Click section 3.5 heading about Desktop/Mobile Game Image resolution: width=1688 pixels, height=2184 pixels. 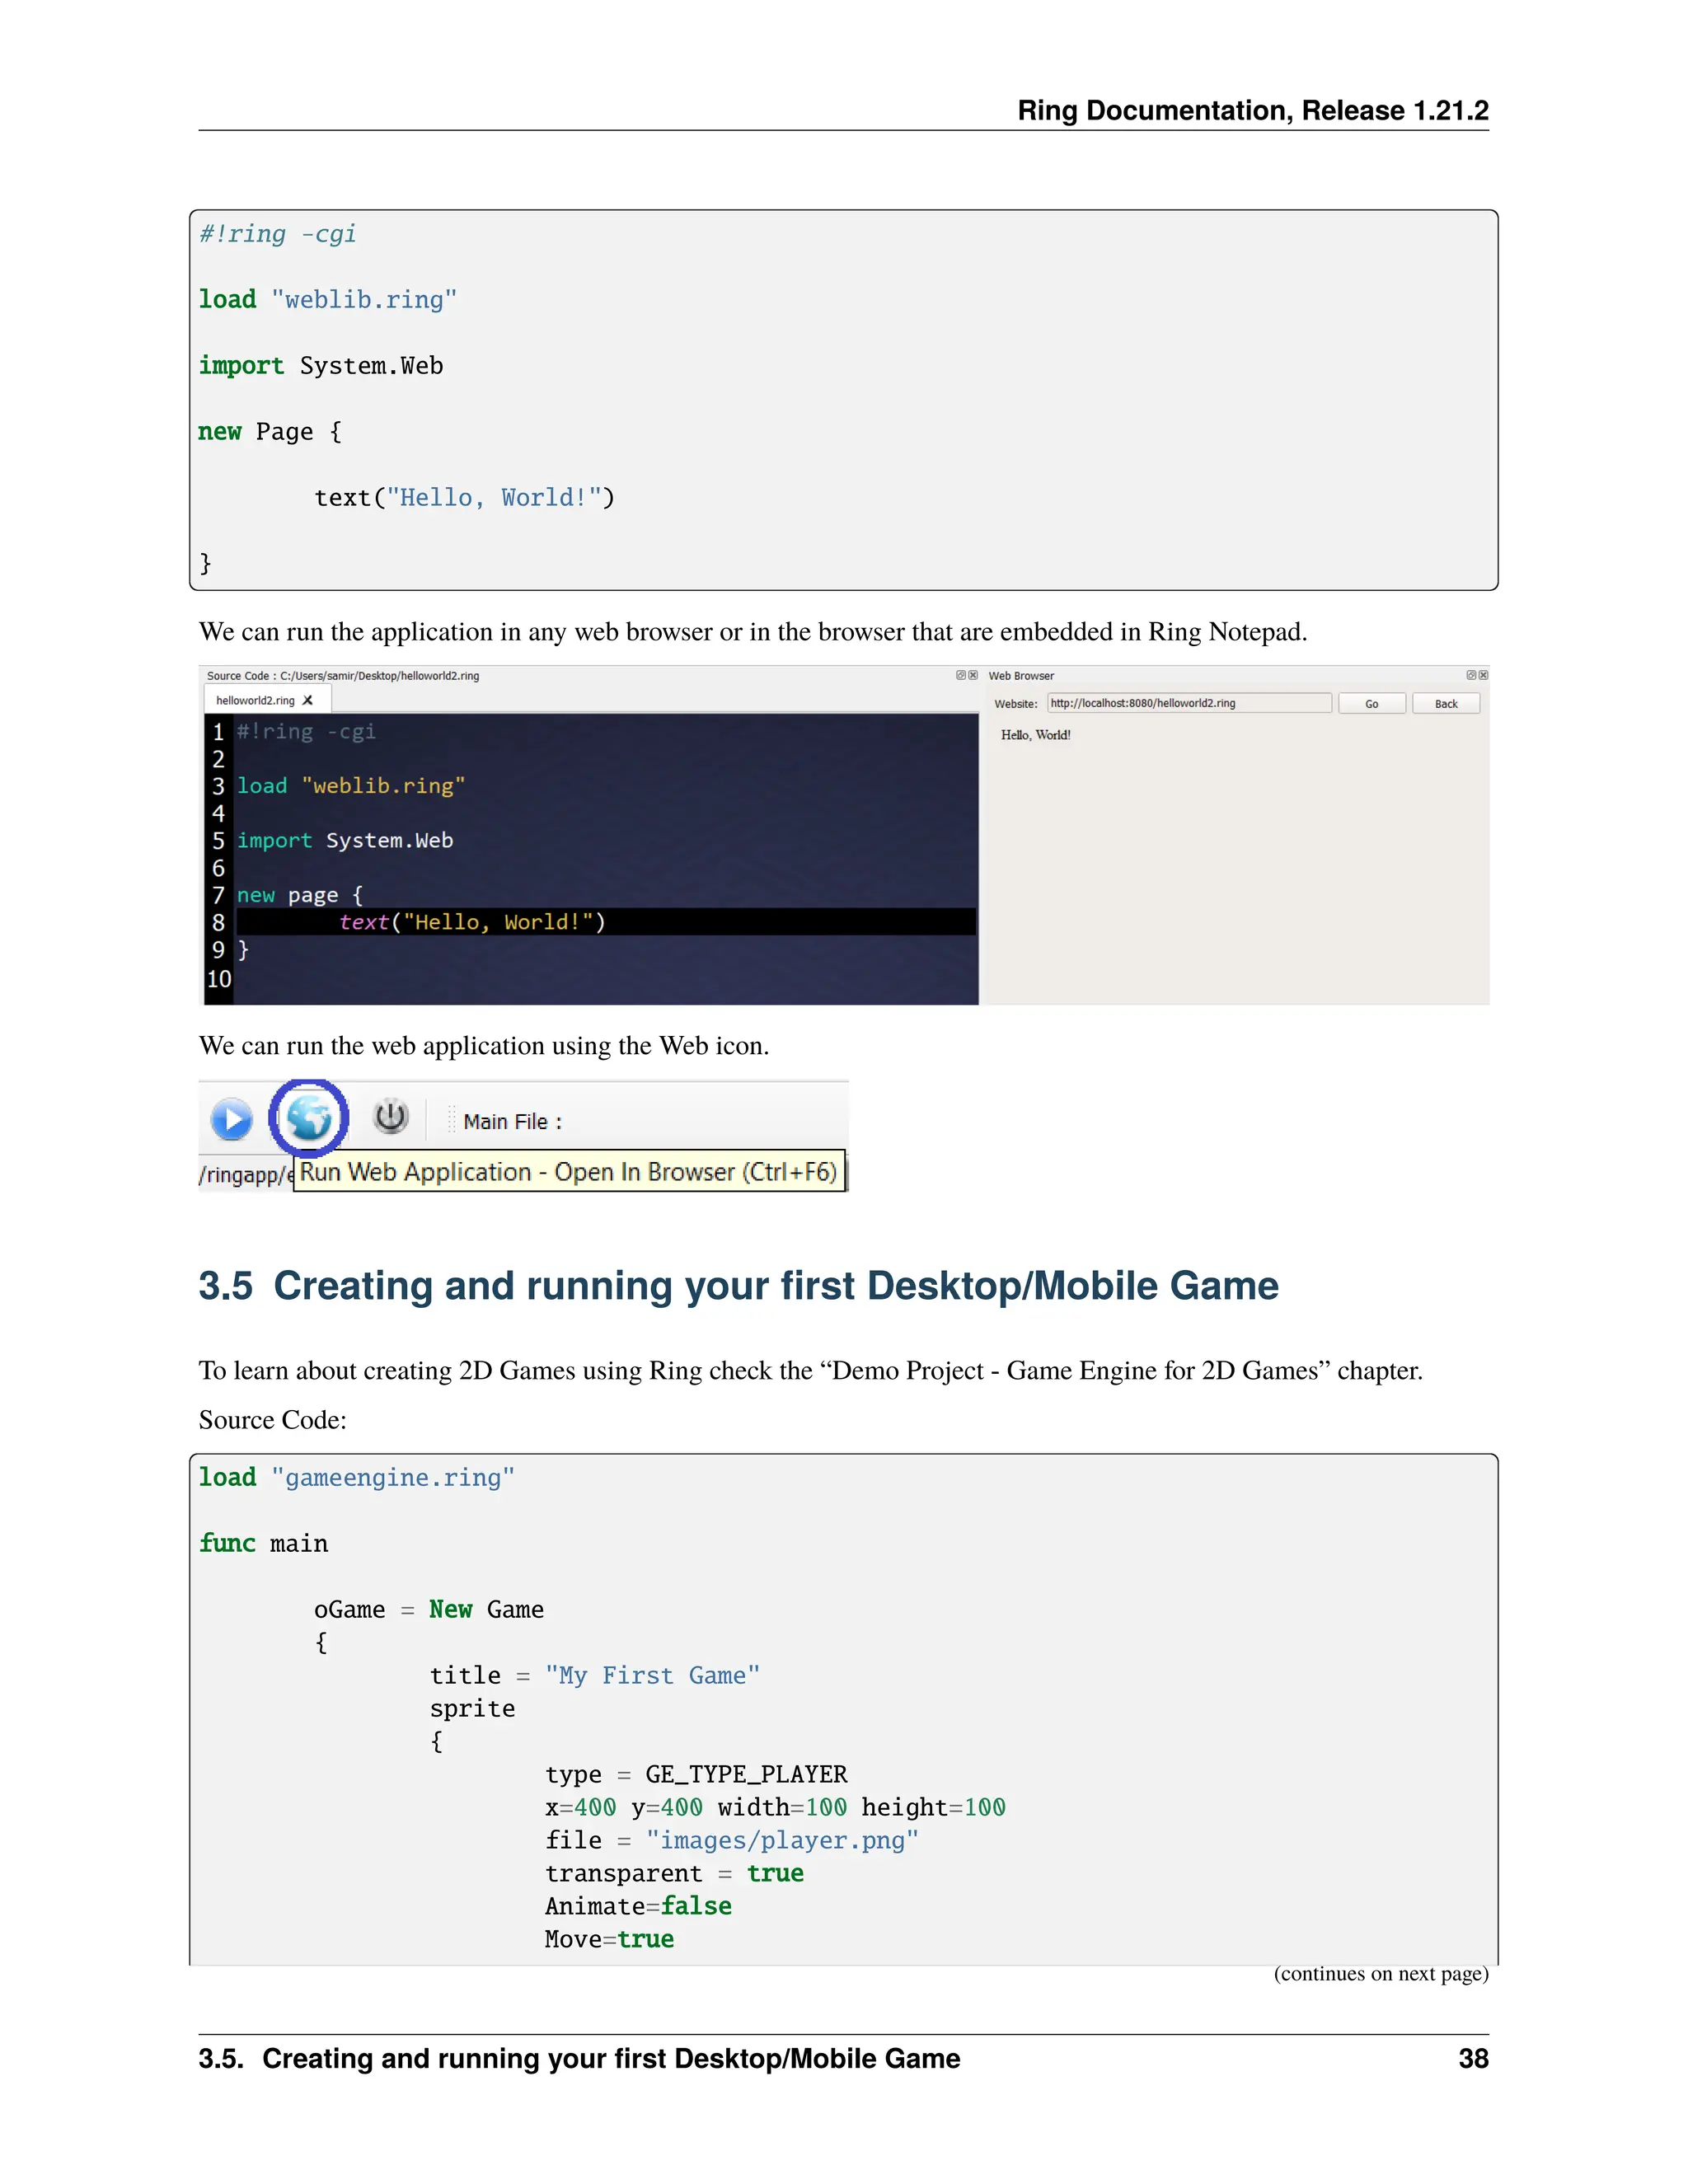tap(738, 1286)
